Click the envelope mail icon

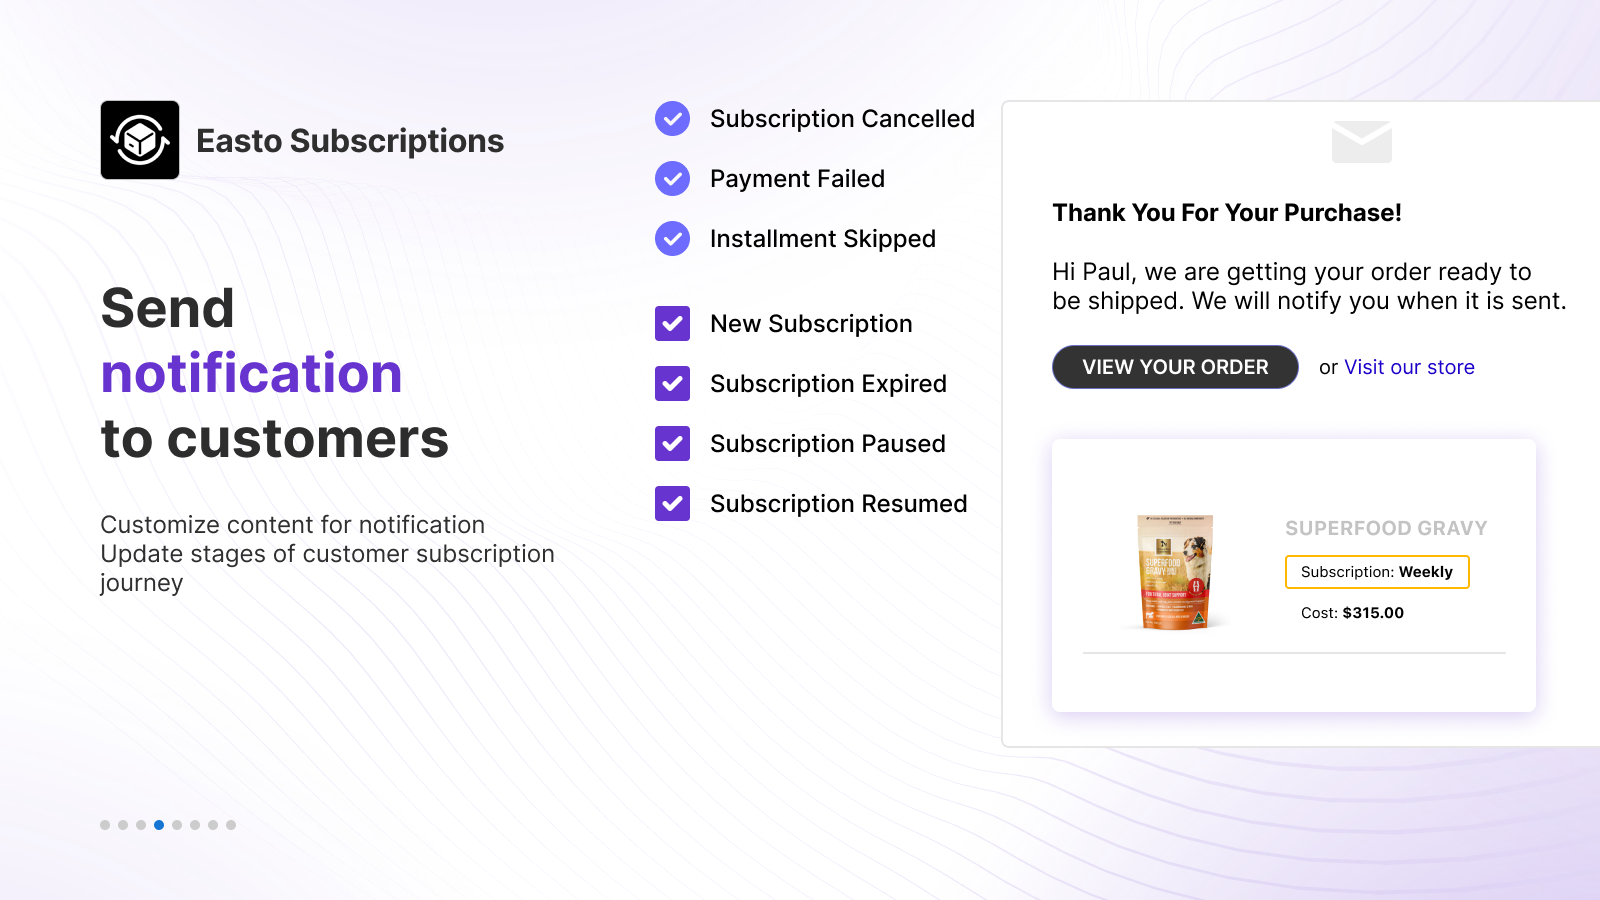[1362, 142]
